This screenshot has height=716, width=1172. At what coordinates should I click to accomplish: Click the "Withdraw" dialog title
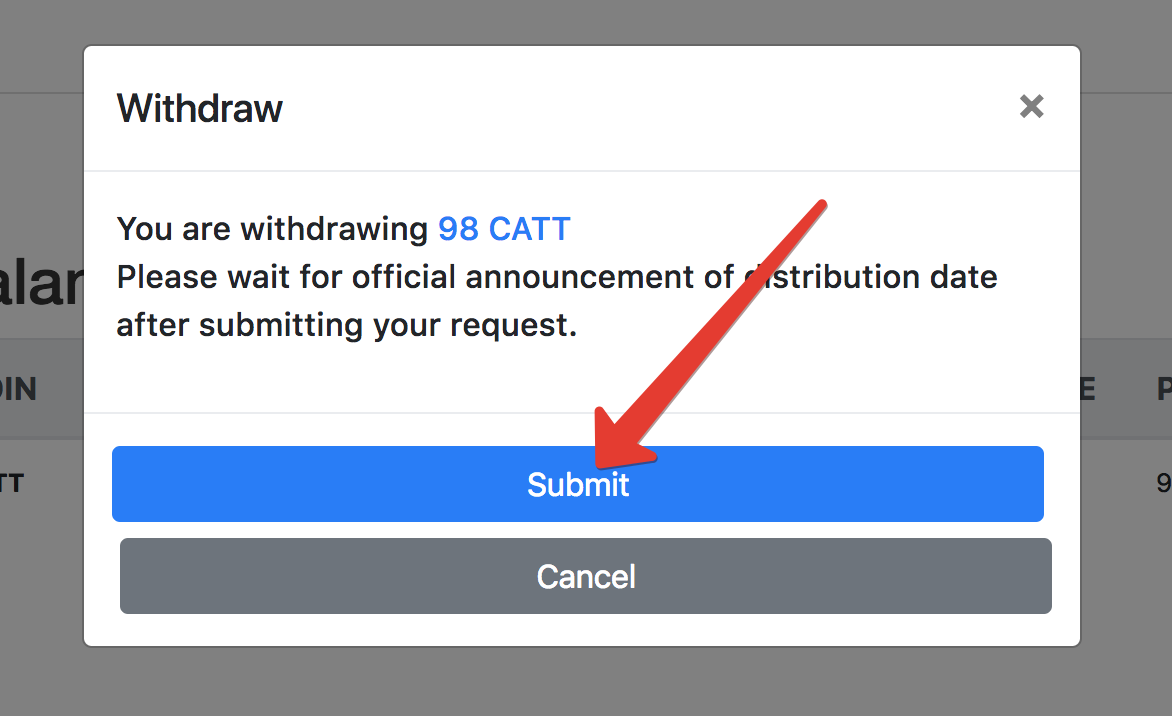(200, 108)
